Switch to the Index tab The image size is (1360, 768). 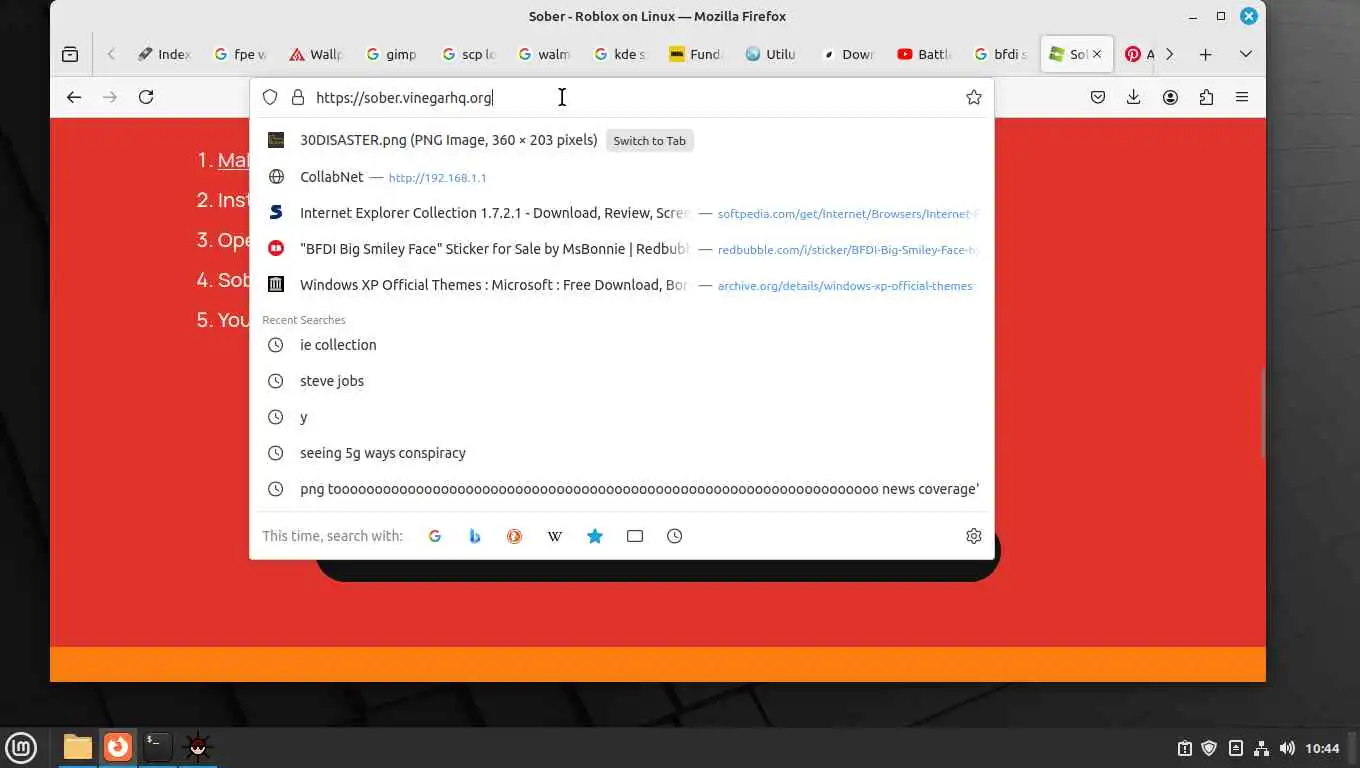click(x=164, y=55)
